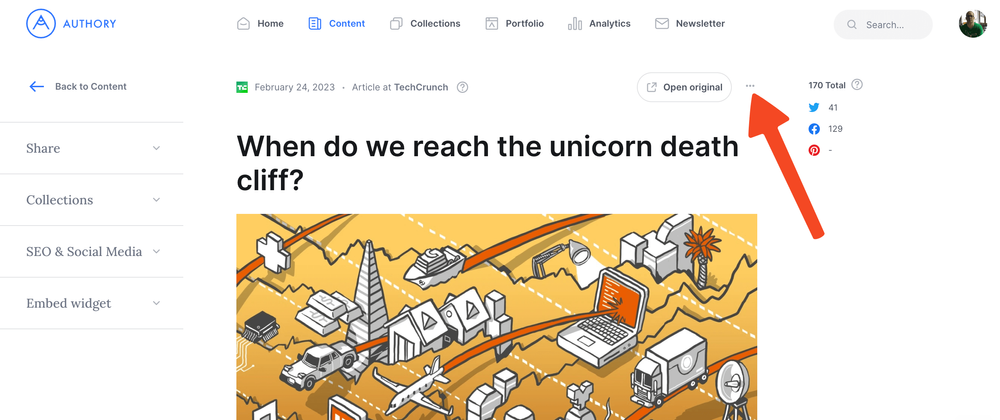Screen dimensions: 1000x420
Task: Open the Newsletter tab
Action: click(x=690, y=23)
